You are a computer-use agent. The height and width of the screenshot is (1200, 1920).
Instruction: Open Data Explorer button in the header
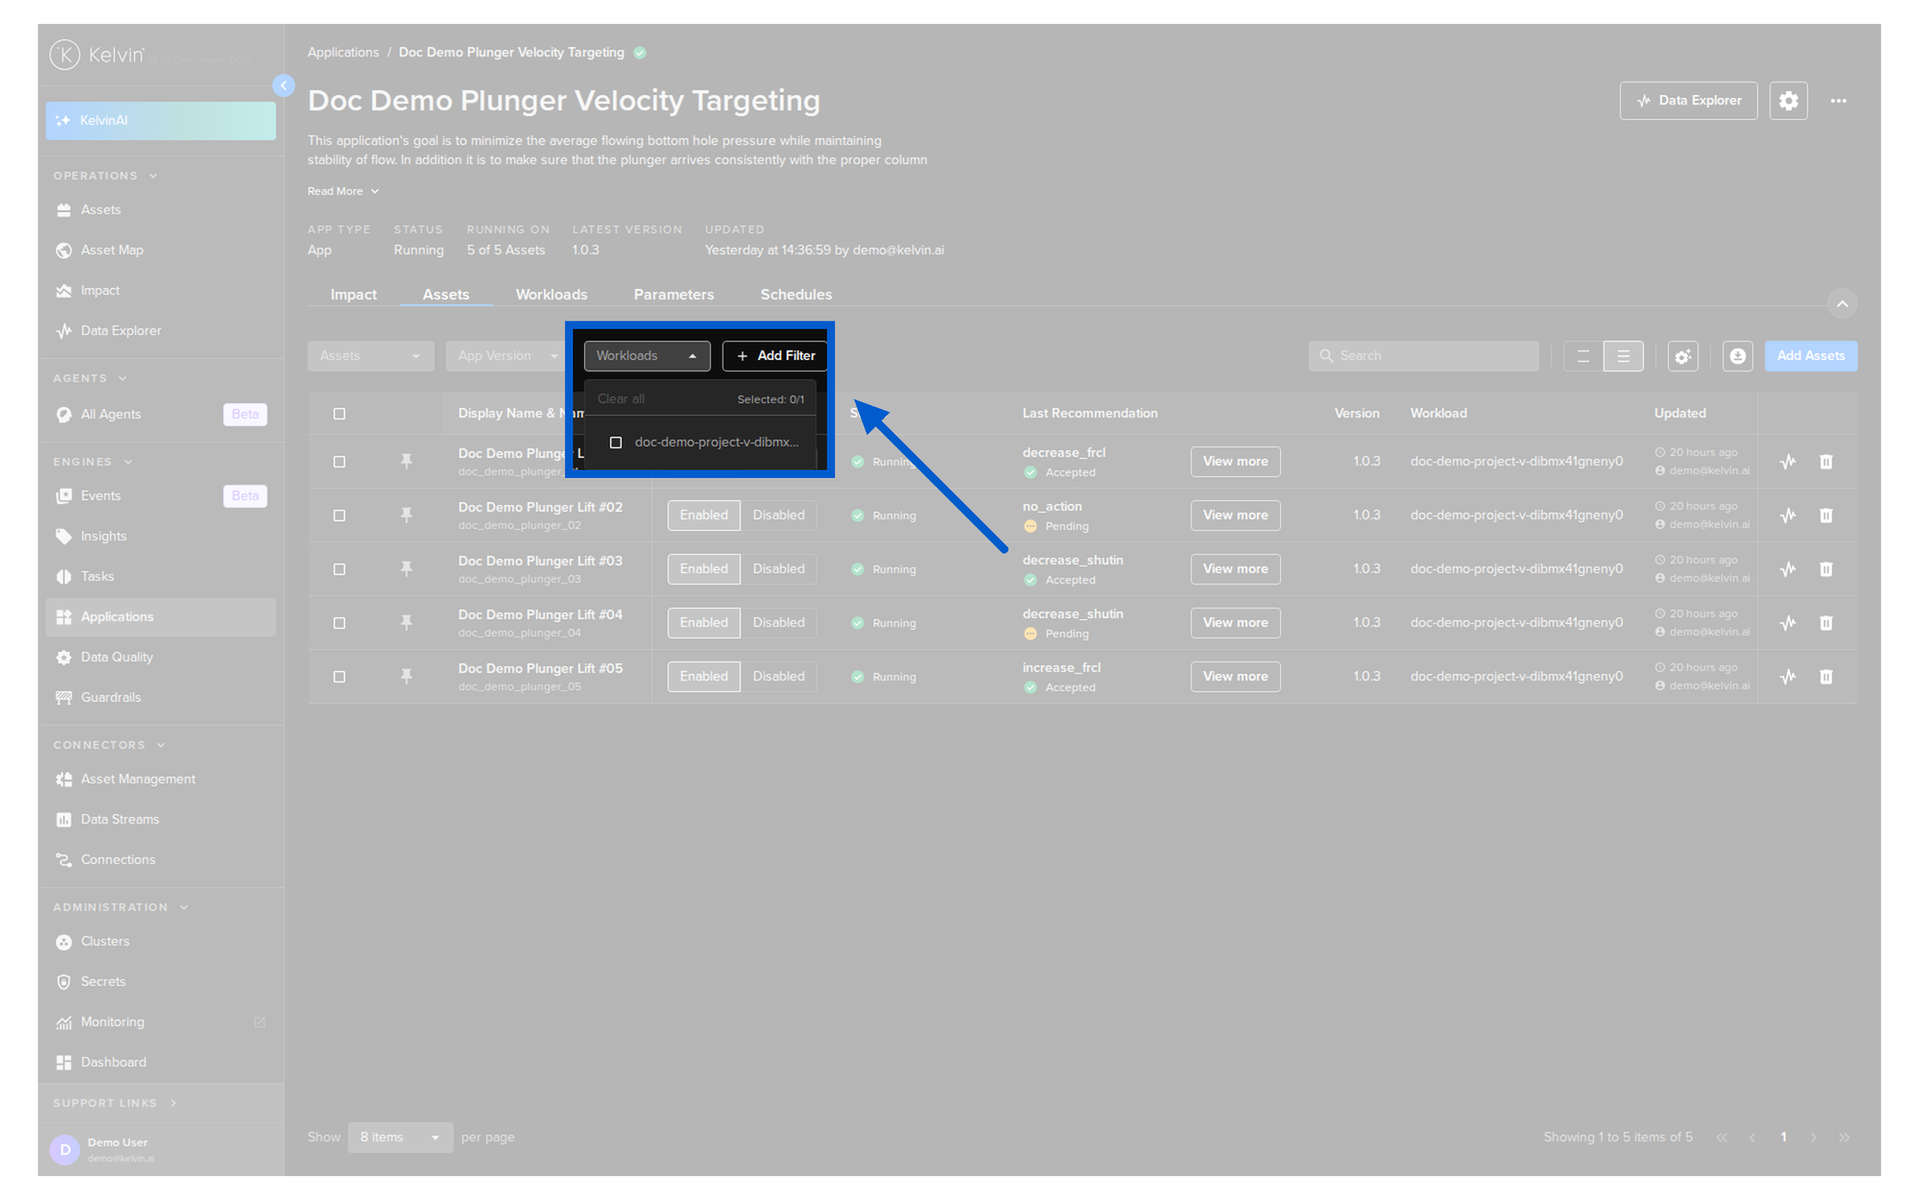click(x=1688, y=101)
